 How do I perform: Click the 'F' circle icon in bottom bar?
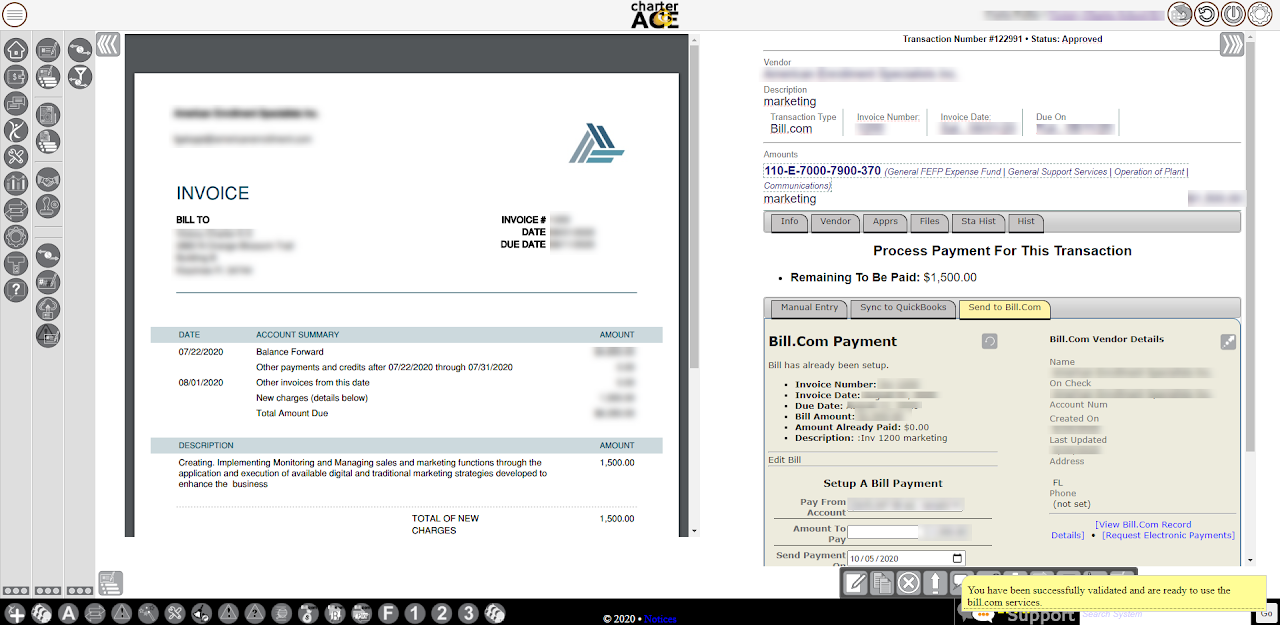coord(389,613)
